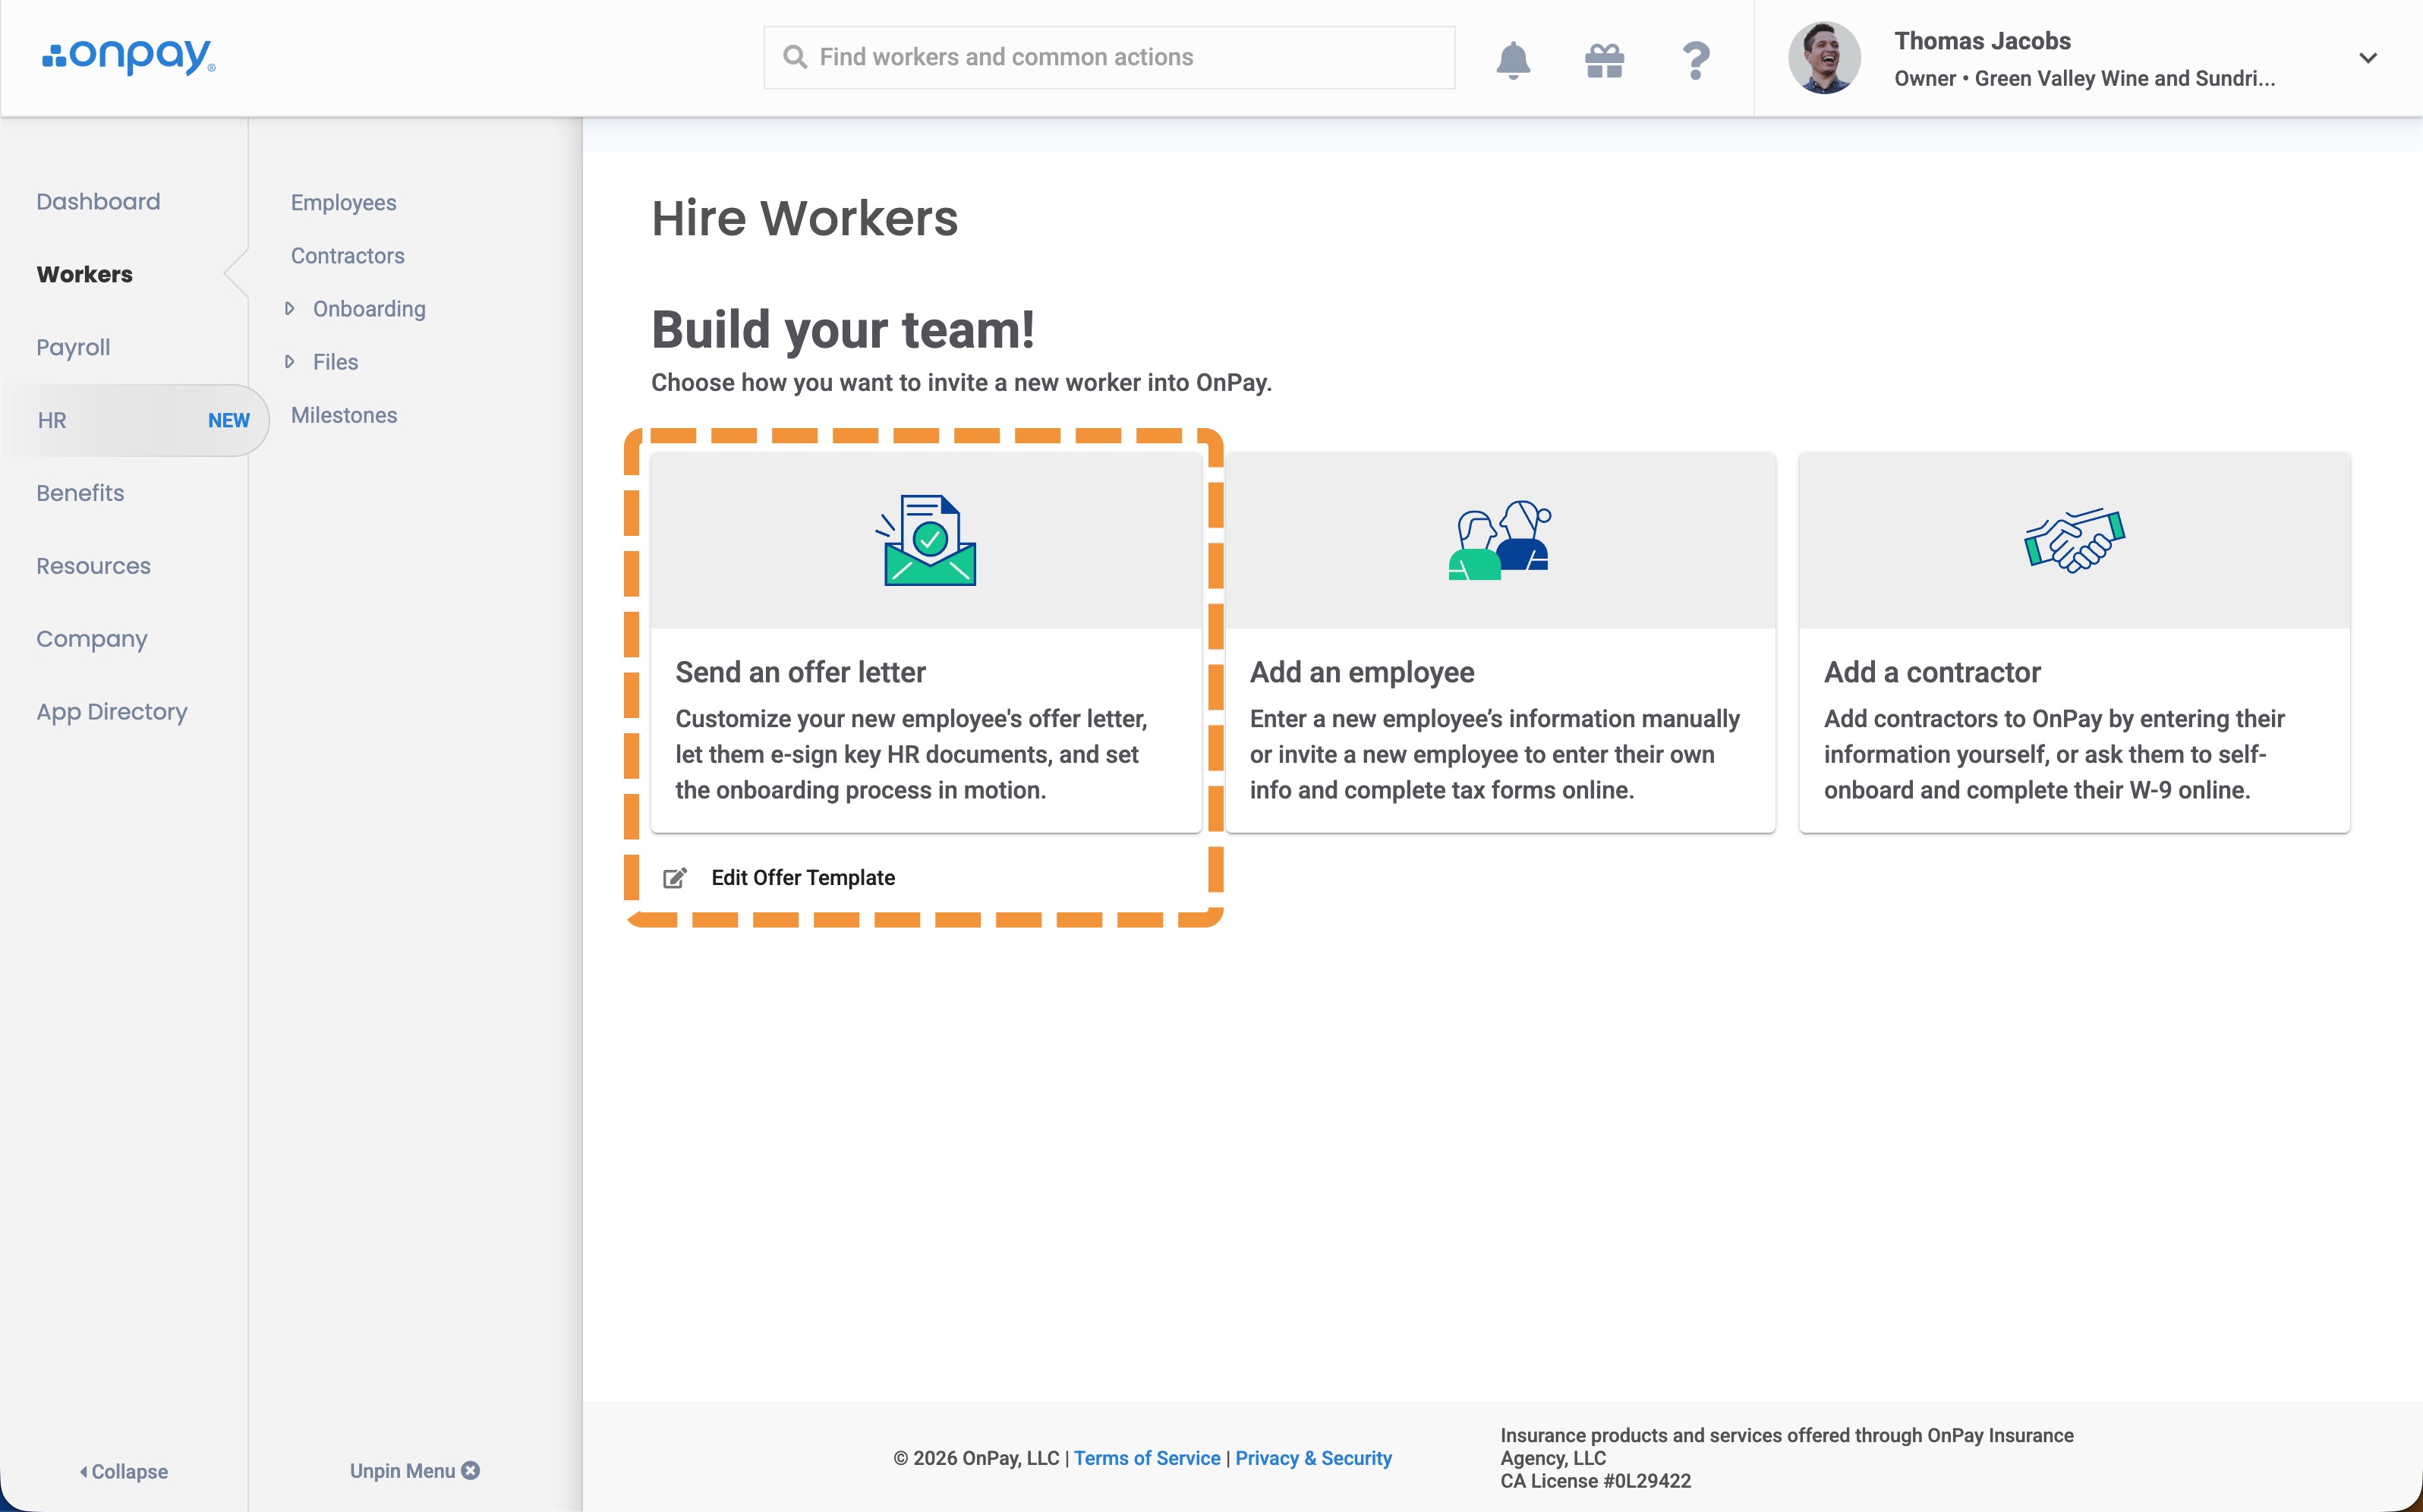Click the two-people employee icon
This screenshot has width=2423, height=1512.
coord(1499,540)
